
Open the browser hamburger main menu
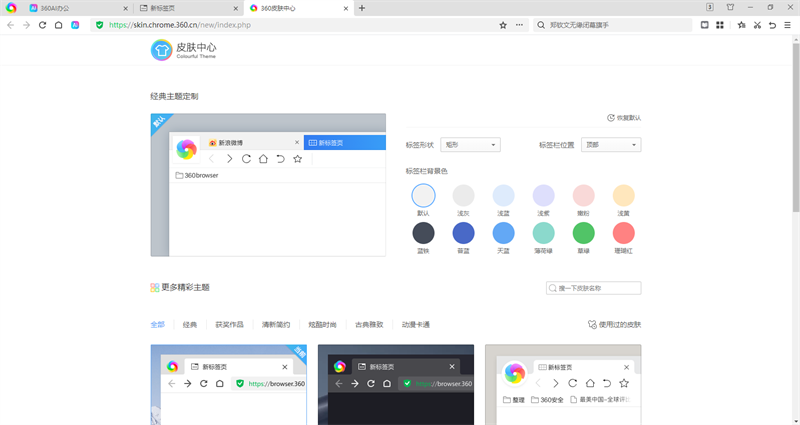(788, 25)
